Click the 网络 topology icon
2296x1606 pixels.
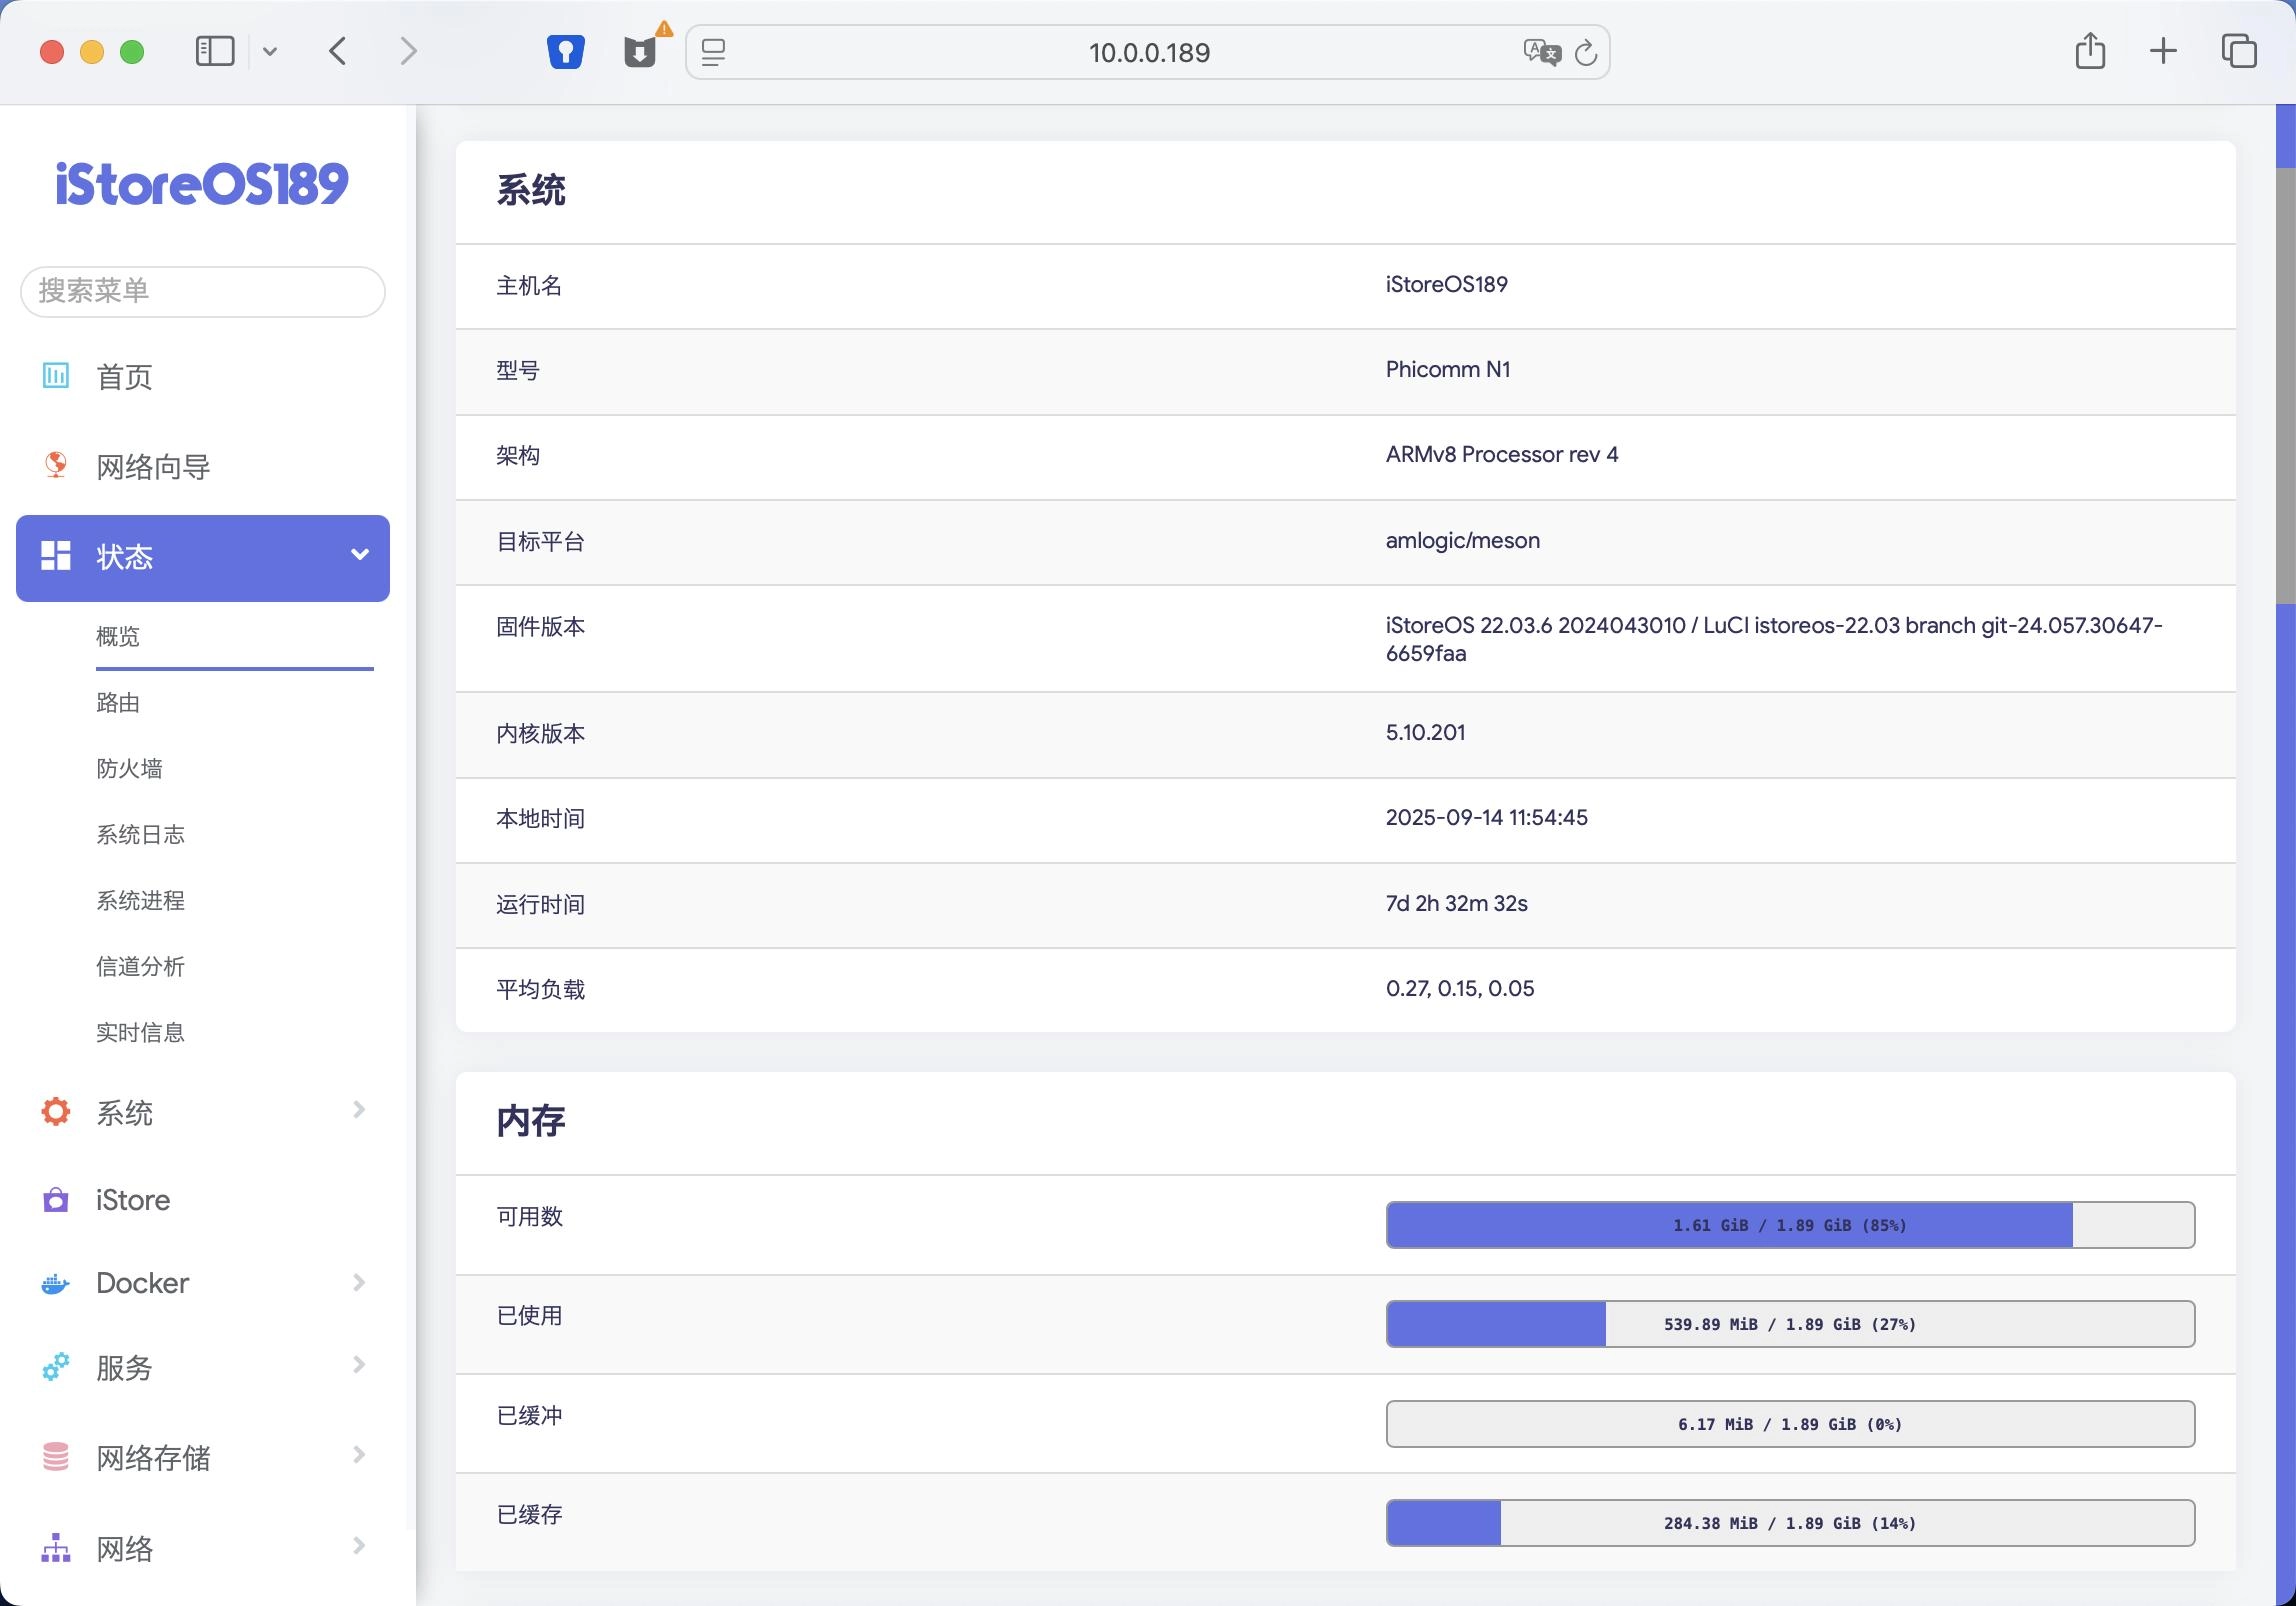coord(56,1548)
